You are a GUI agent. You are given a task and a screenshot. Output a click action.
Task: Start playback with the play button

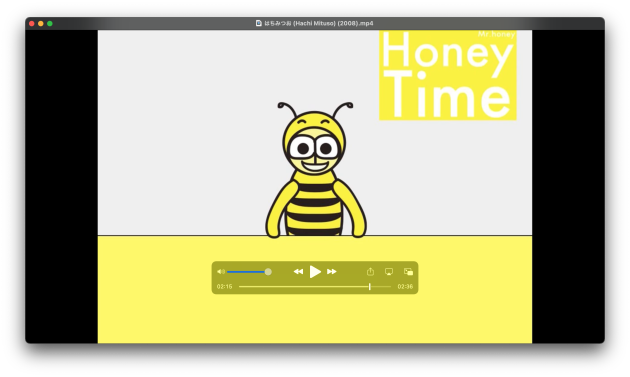[x=315, y=272]
